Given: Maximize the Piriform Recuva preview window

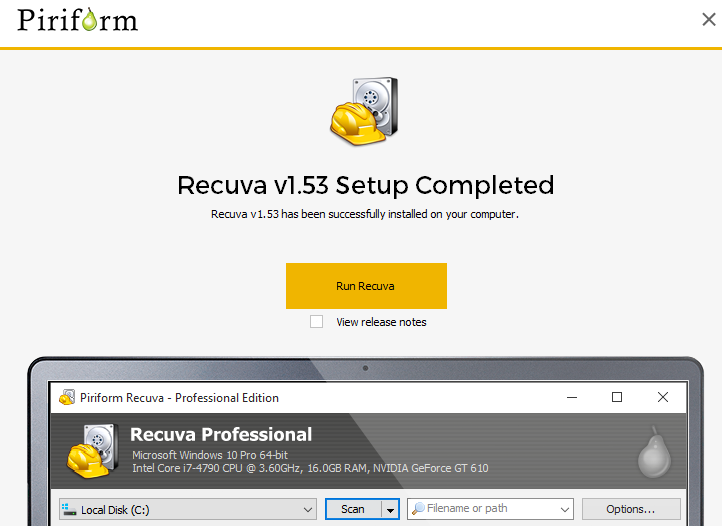Looking at the screenshot, I should click(617, 397).
